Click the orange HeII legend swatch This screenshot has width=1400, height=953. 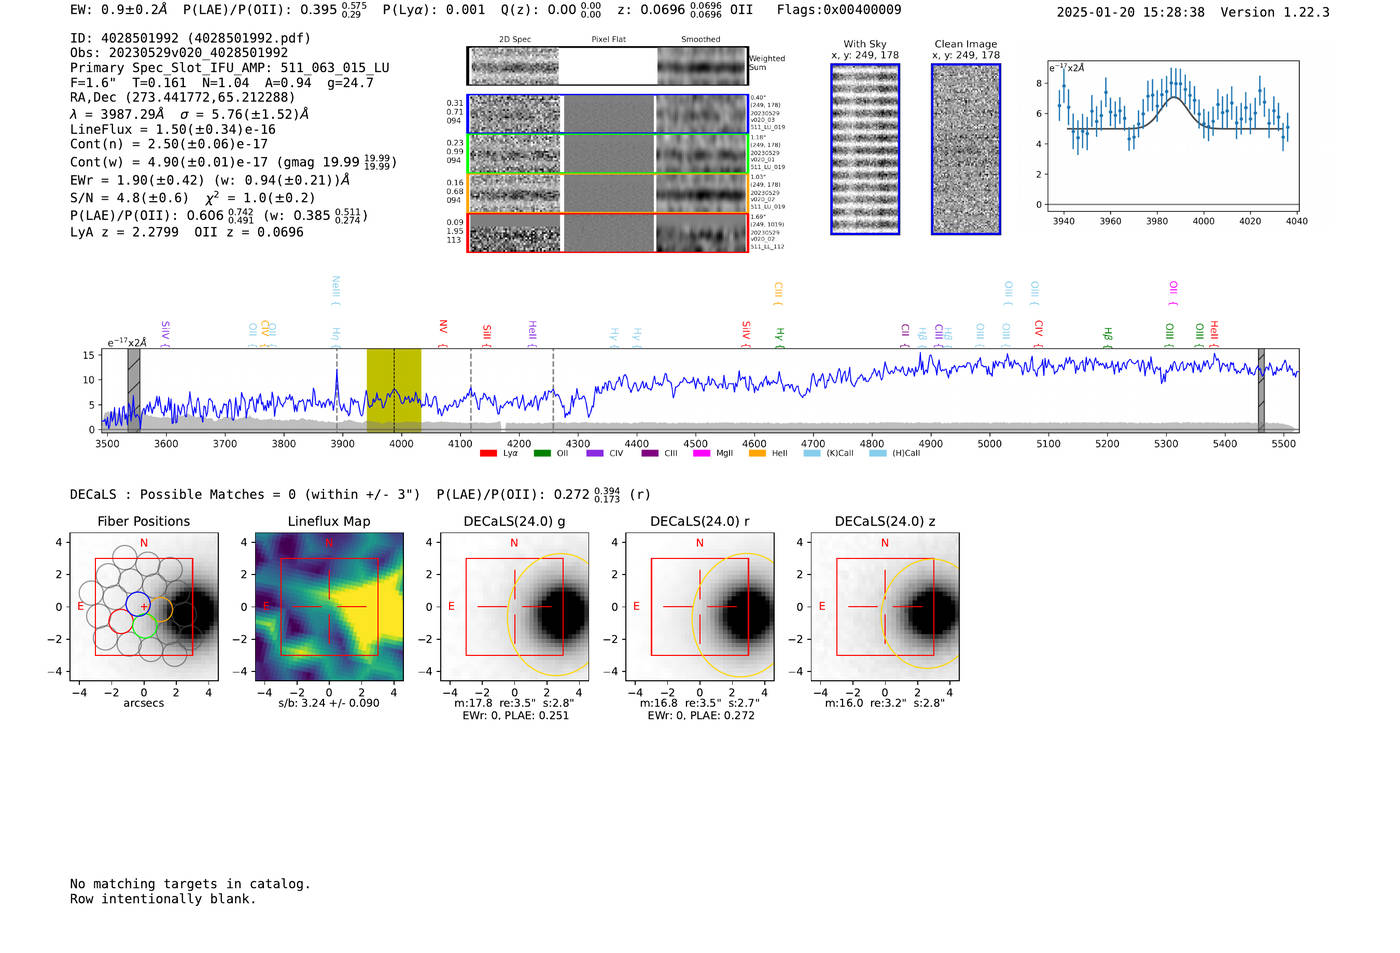click(x=757, y=453)
